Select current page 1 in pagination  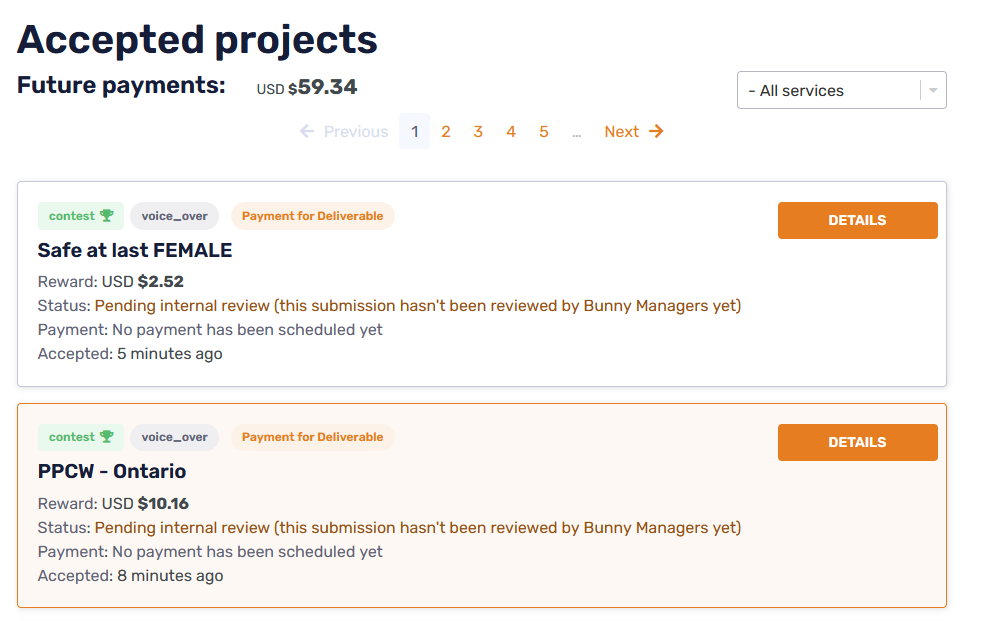pos(414,132)
